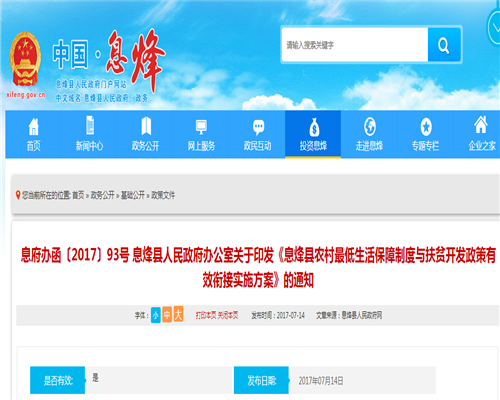The width and height of the screenshot is (500, 400).
Task: Click the 关闭本页 close page link
Action: (228, 315)
